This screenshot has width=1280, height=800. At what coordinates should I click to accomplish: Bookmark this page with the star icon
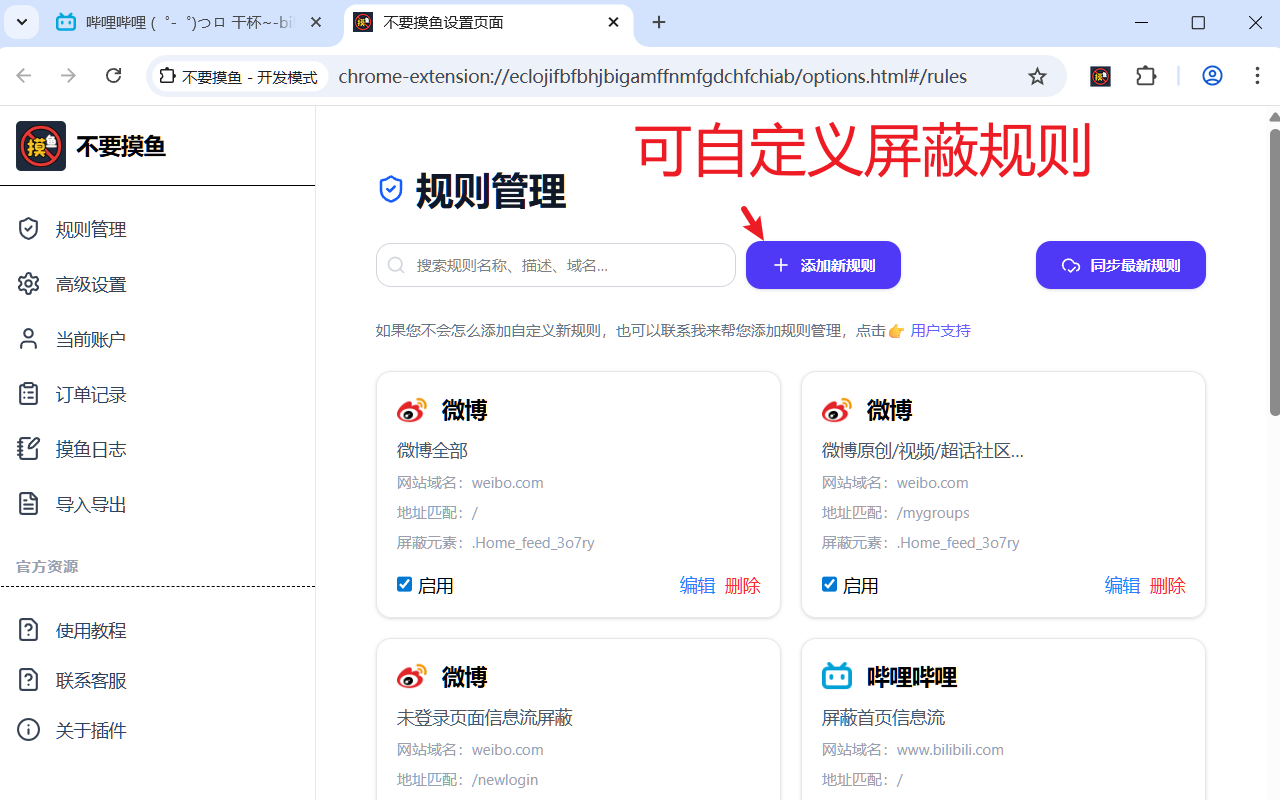pos(1037,76)
